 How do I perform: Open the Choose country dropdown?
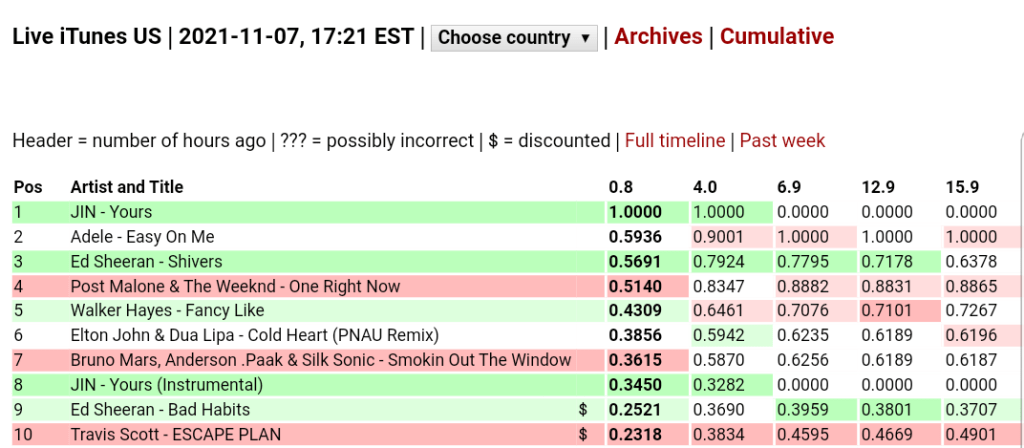(514, 38)
